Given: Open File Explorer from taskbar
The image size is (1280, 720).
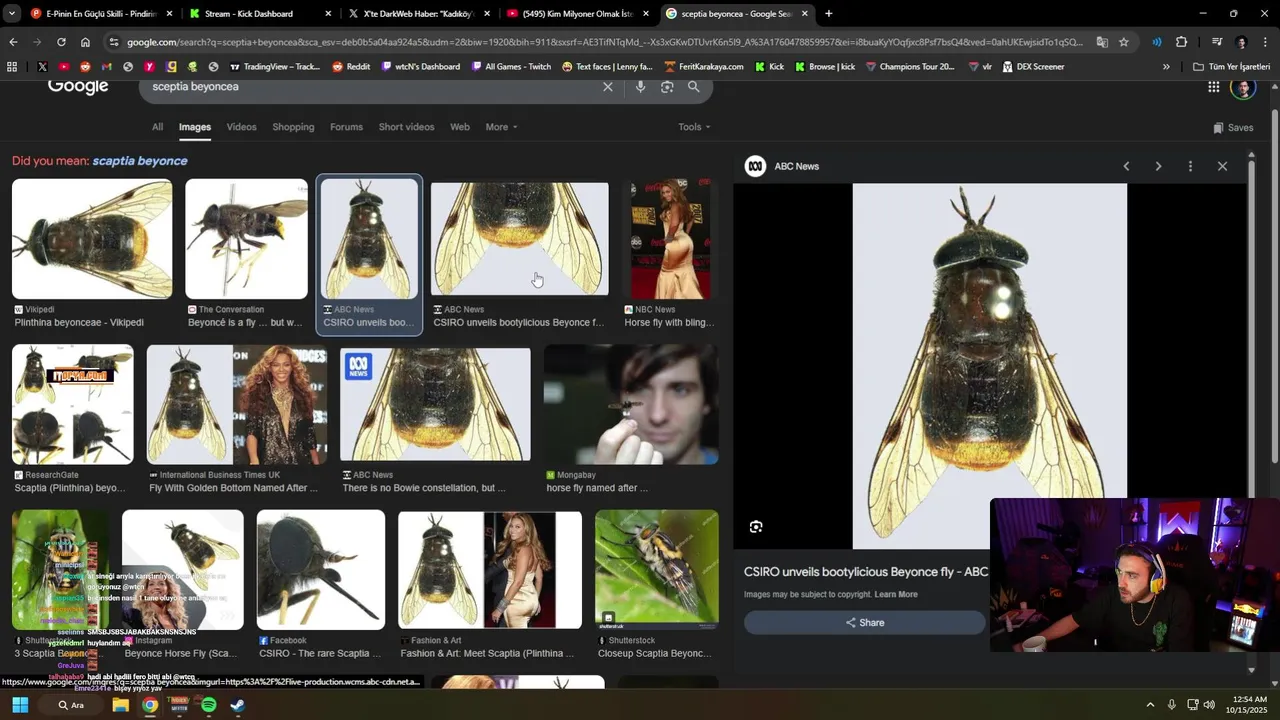Looking at the screenshot, I should pos(120,705).
